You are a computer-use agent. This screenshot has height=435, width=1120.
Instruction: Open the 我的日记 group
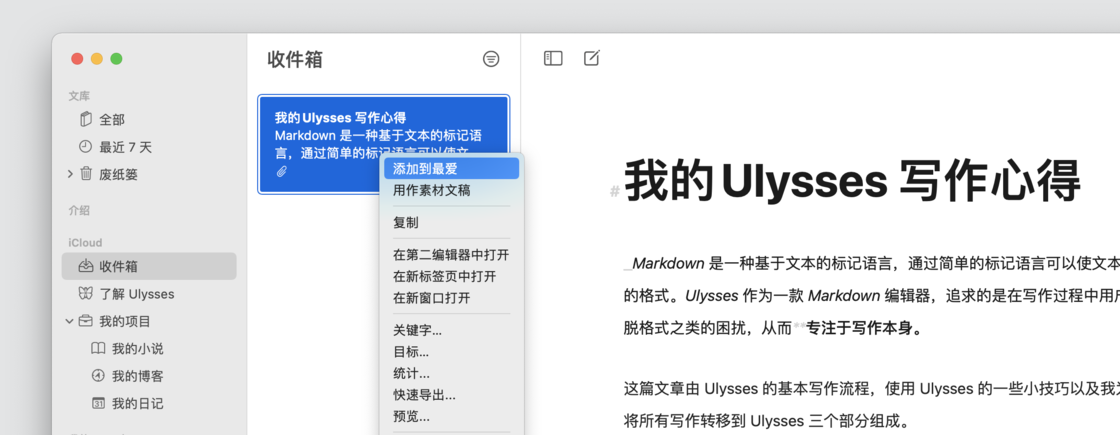[149, 404]
